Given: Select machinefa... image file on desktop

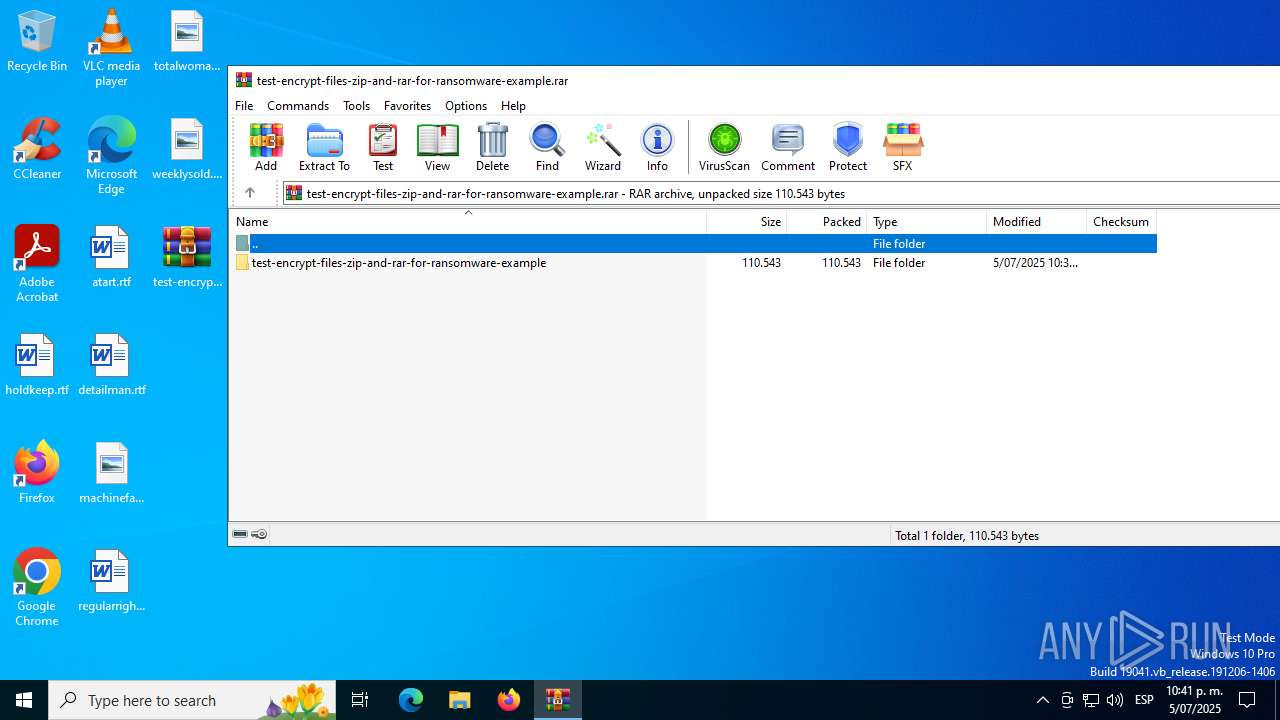Looking at the screenshot, I should [x=111, y=473].
